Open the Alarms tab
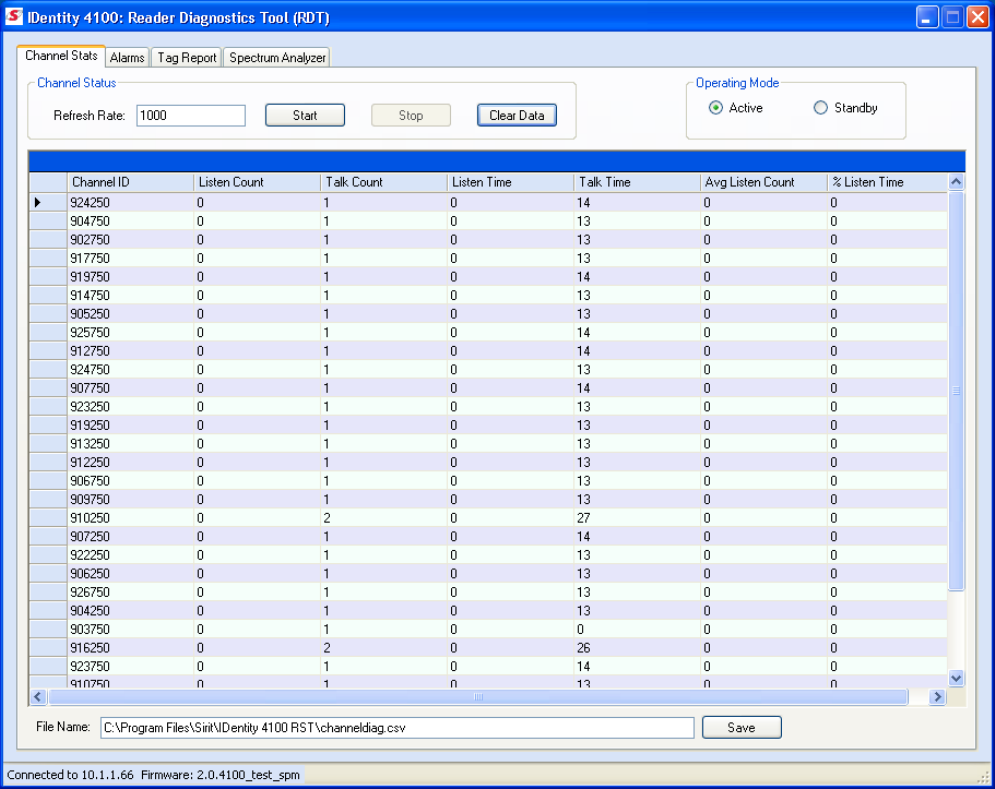Viewport: 995px width, 789px height. click(127, 58)
